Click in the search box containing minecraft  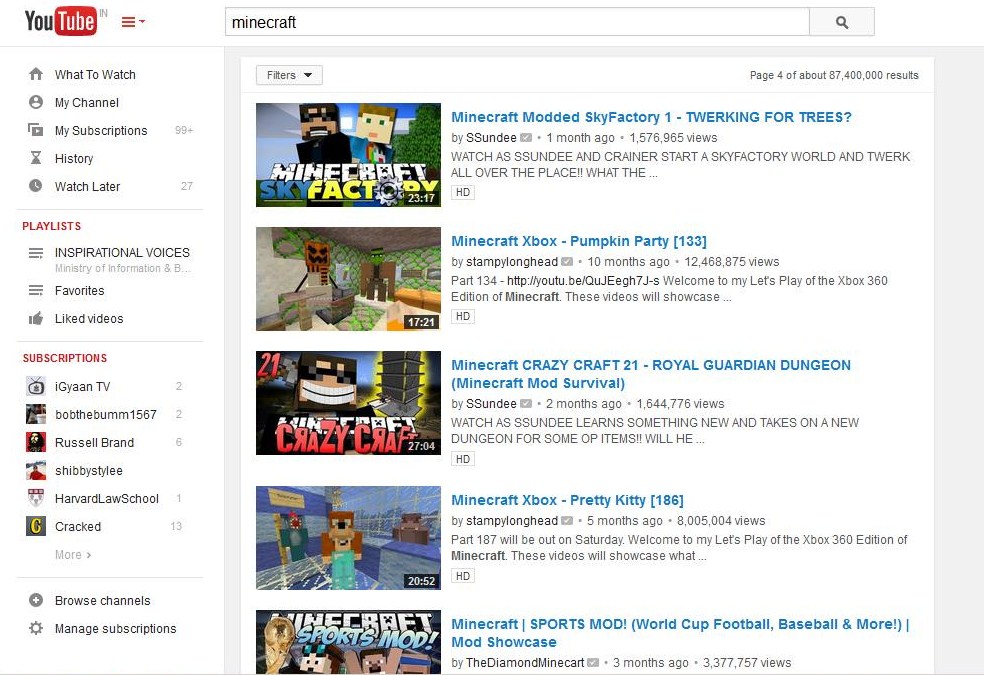tap(516, 22)
